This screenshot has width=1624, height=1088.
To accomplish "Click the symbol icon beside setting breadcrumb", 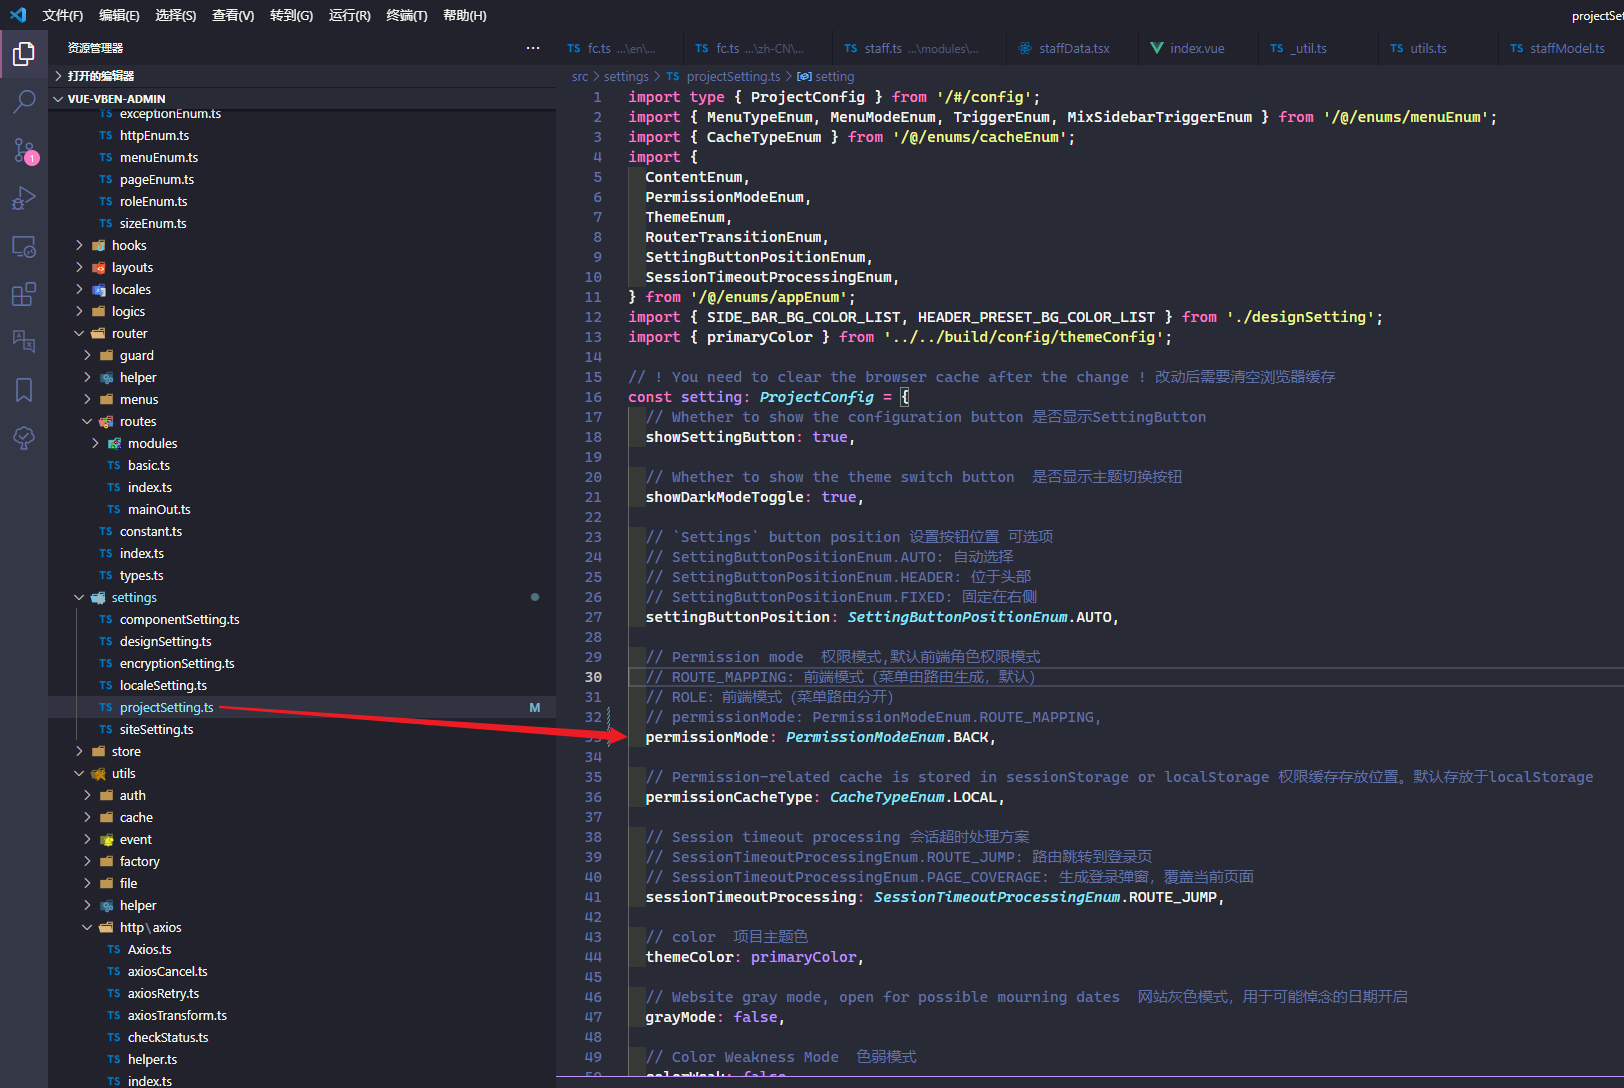I will 804,76.
